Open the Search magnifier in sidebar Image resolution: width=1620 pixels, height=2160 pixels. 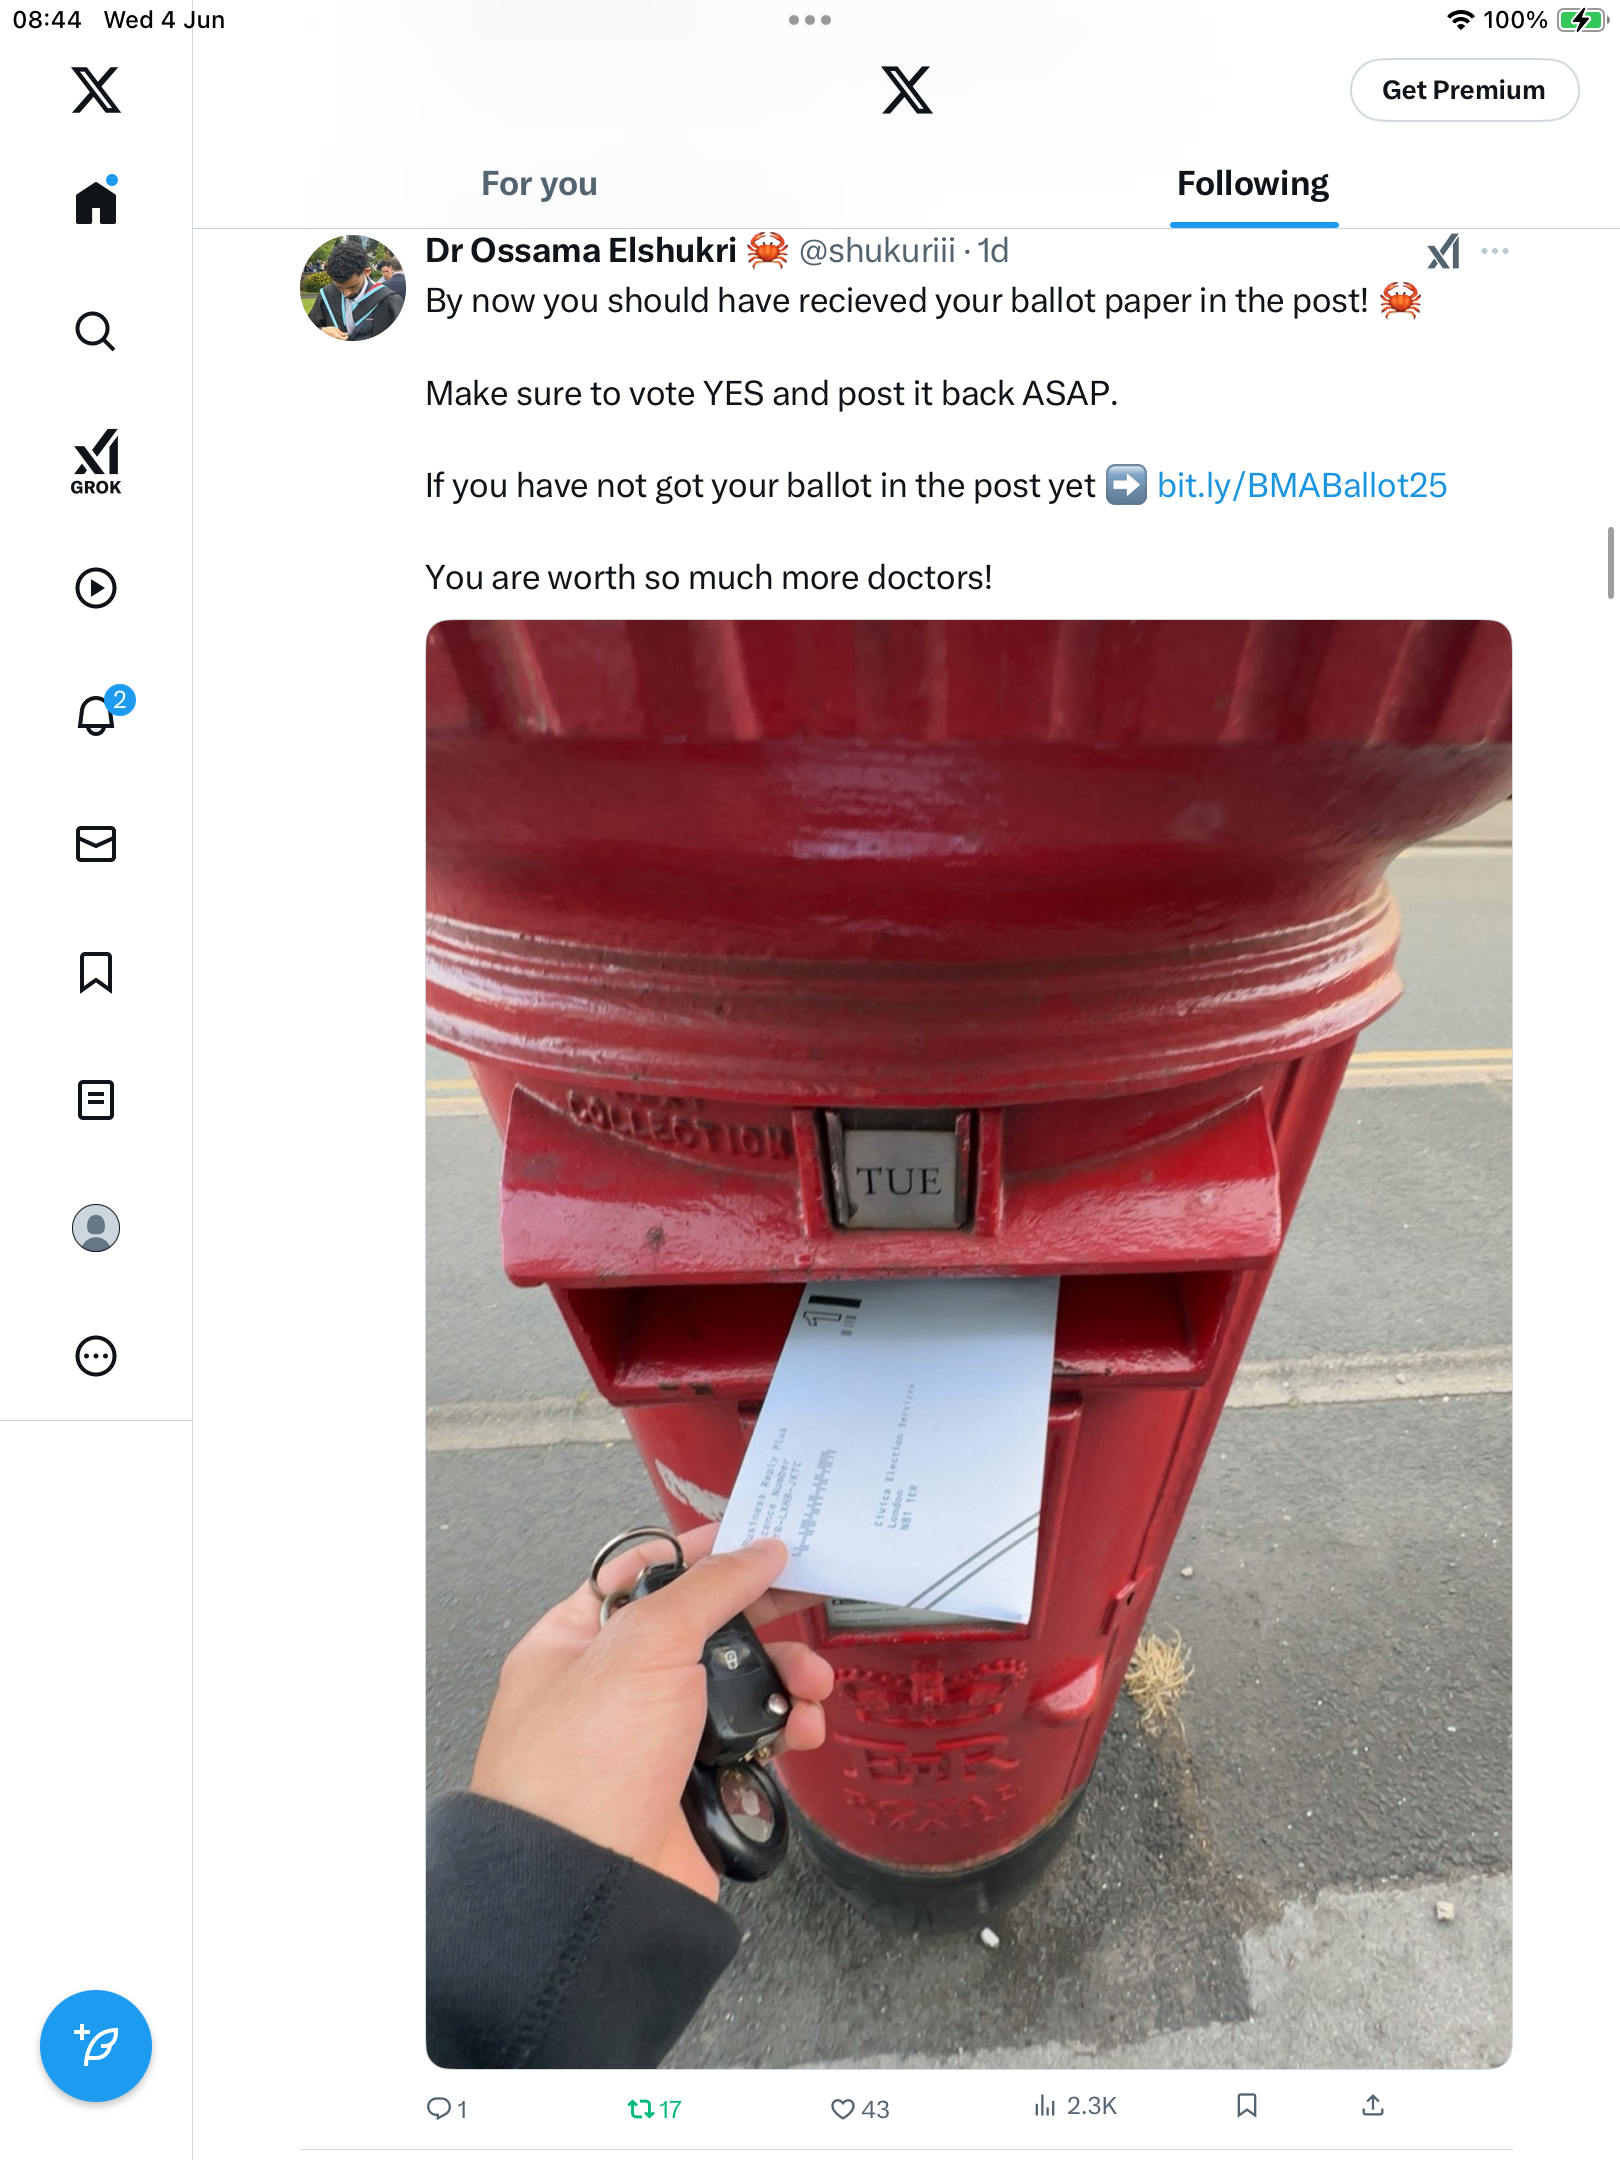(96, 331)
